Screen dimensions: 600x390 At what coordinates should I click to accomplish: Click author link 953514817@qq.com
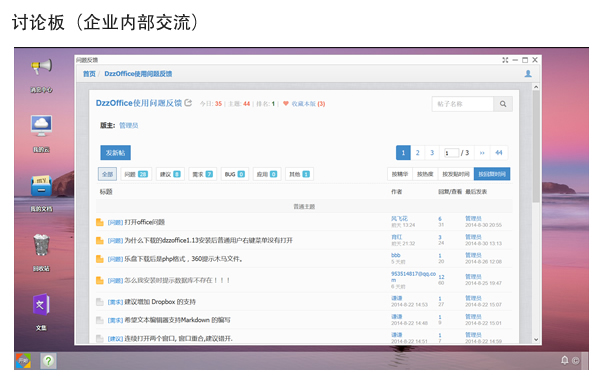[413, 277]
